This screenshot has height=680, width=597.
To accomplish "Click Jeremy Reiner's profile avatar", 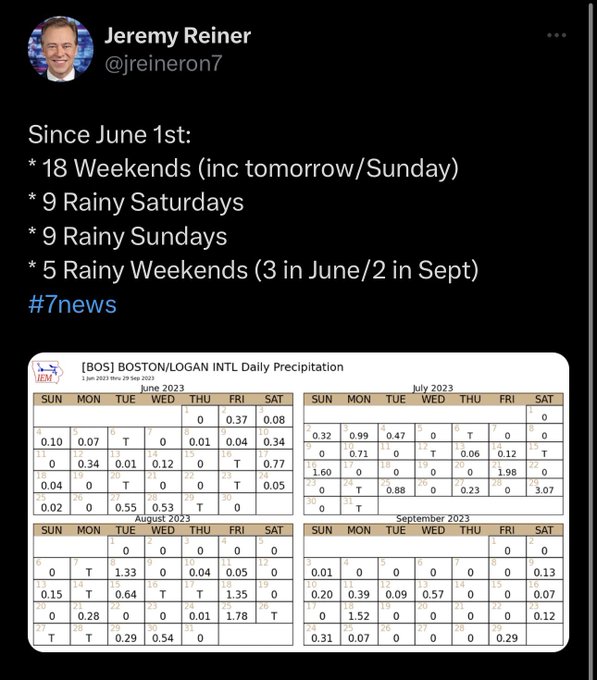I will (60, 49).
